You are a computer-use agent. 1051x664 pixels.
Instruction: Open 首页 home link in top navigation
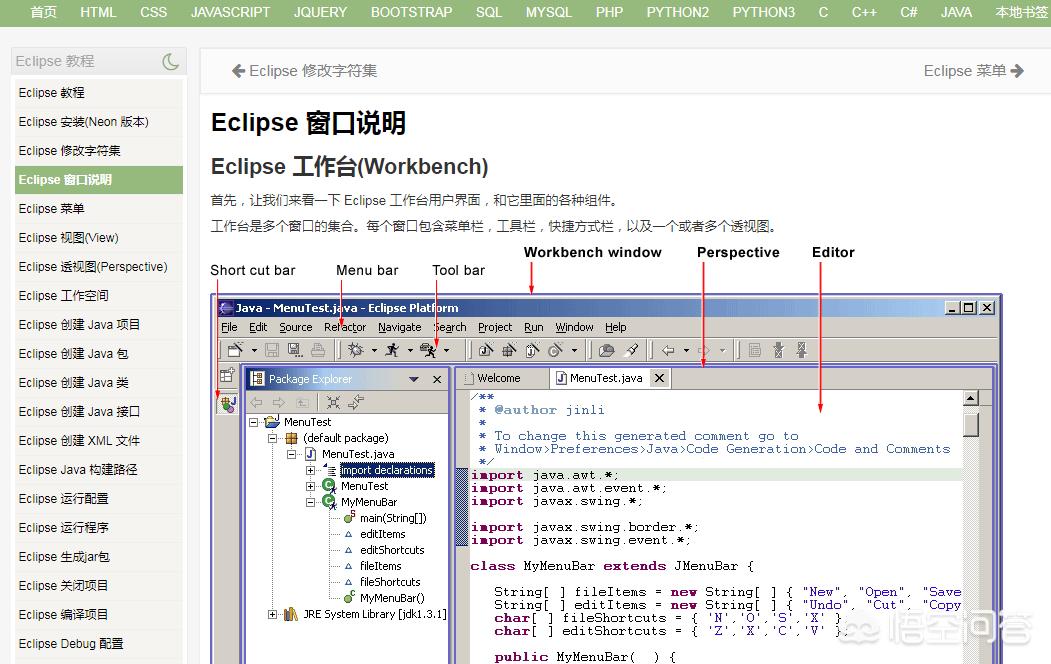pyautogui.click(x=44, y=12)
